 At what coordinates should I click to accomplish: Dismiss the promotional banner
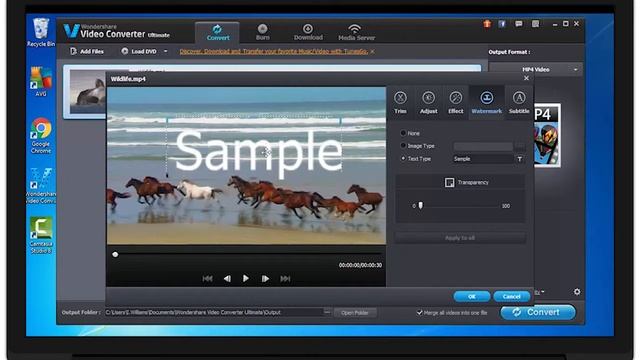(x=373, y=51)
